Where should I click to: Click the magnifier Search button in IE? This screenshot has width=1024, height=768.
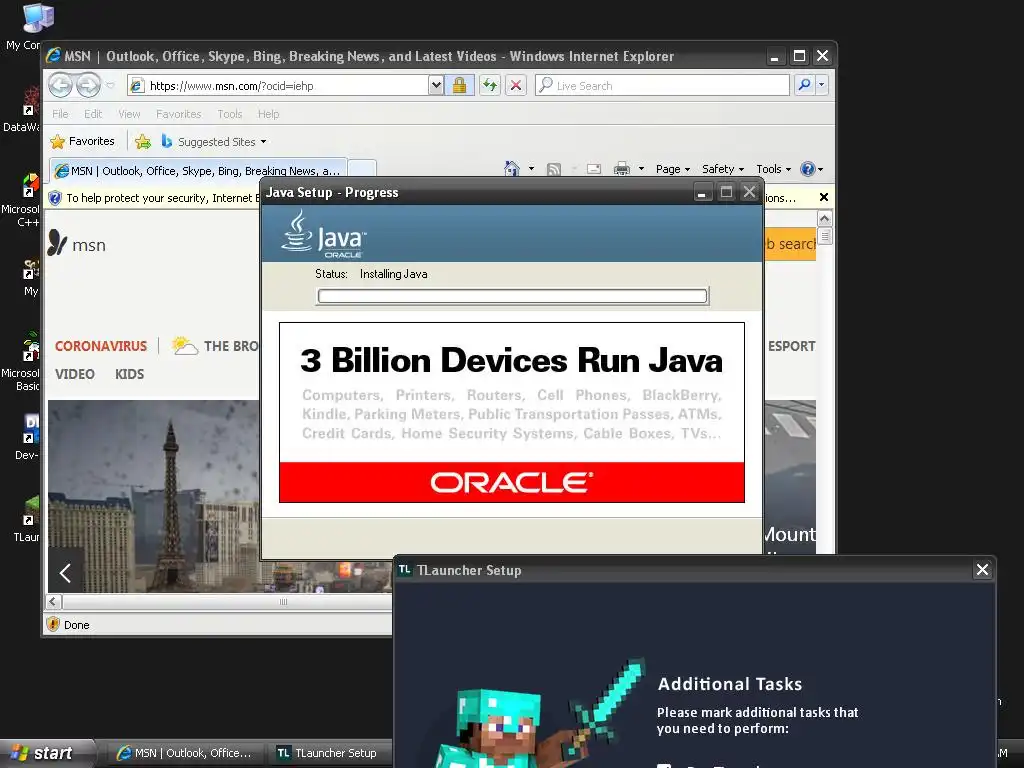coord(805,85)
